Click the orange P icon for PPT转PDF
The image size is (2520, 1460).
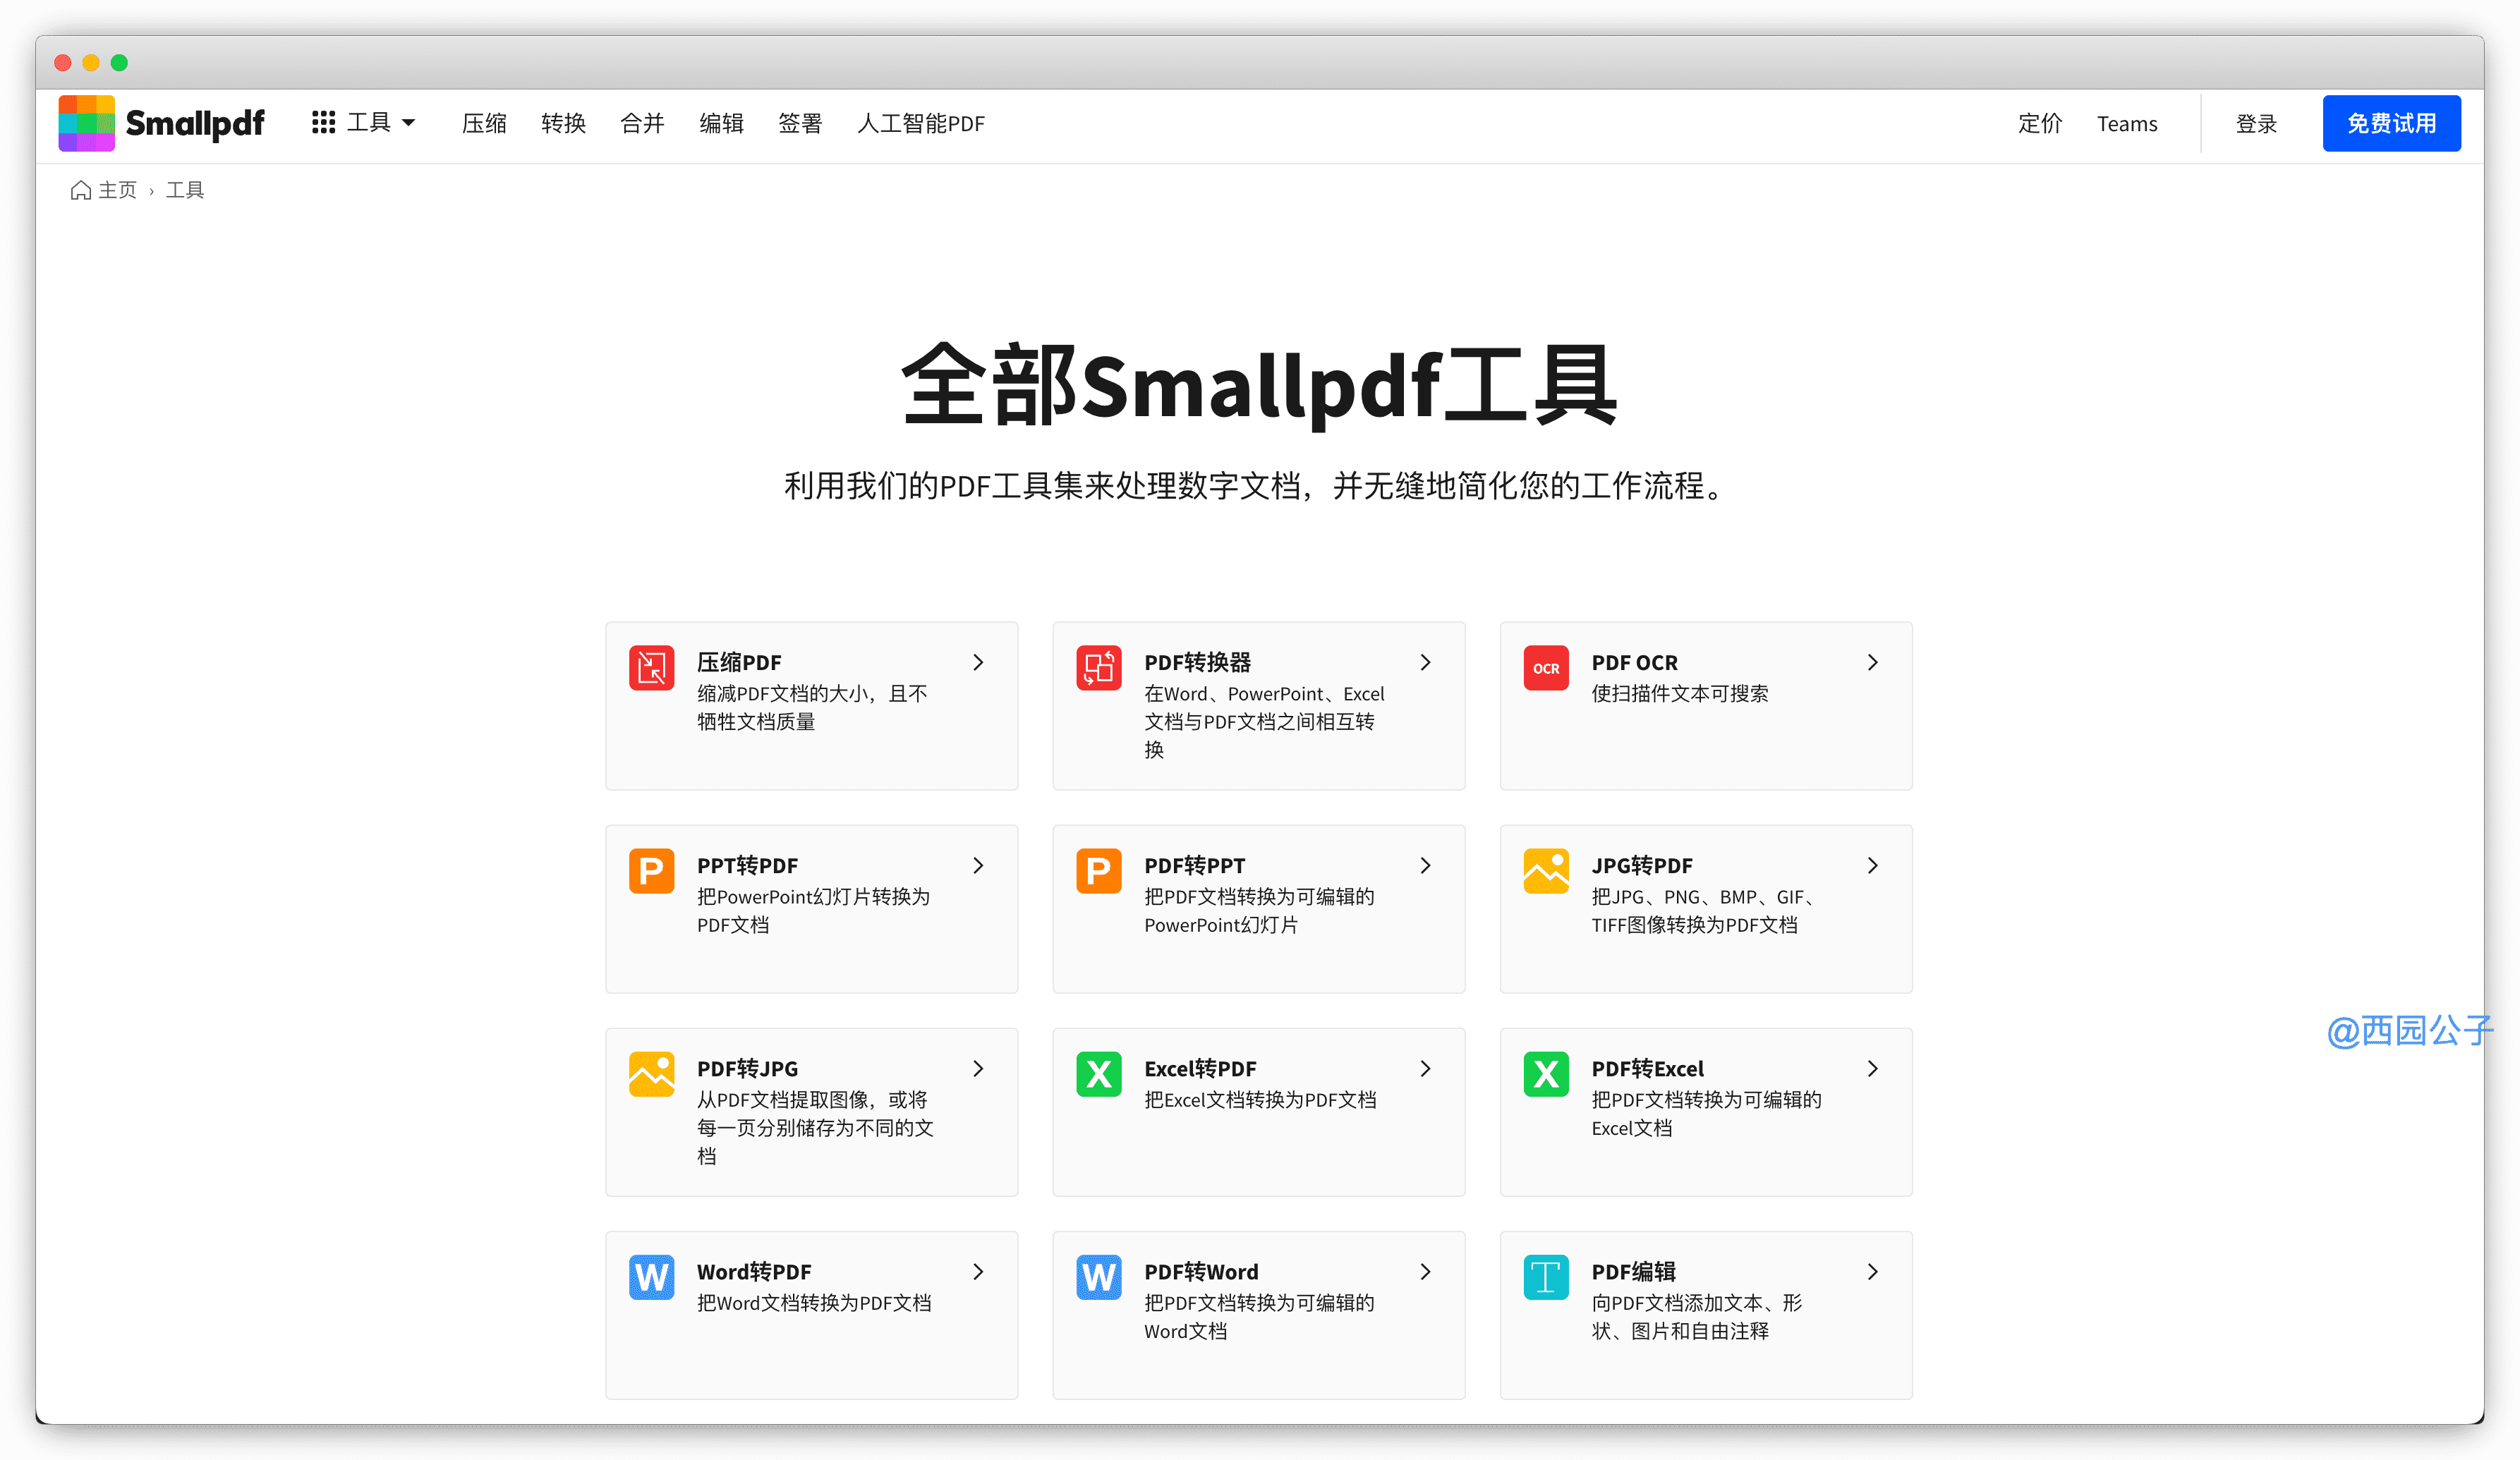[651, 871]
